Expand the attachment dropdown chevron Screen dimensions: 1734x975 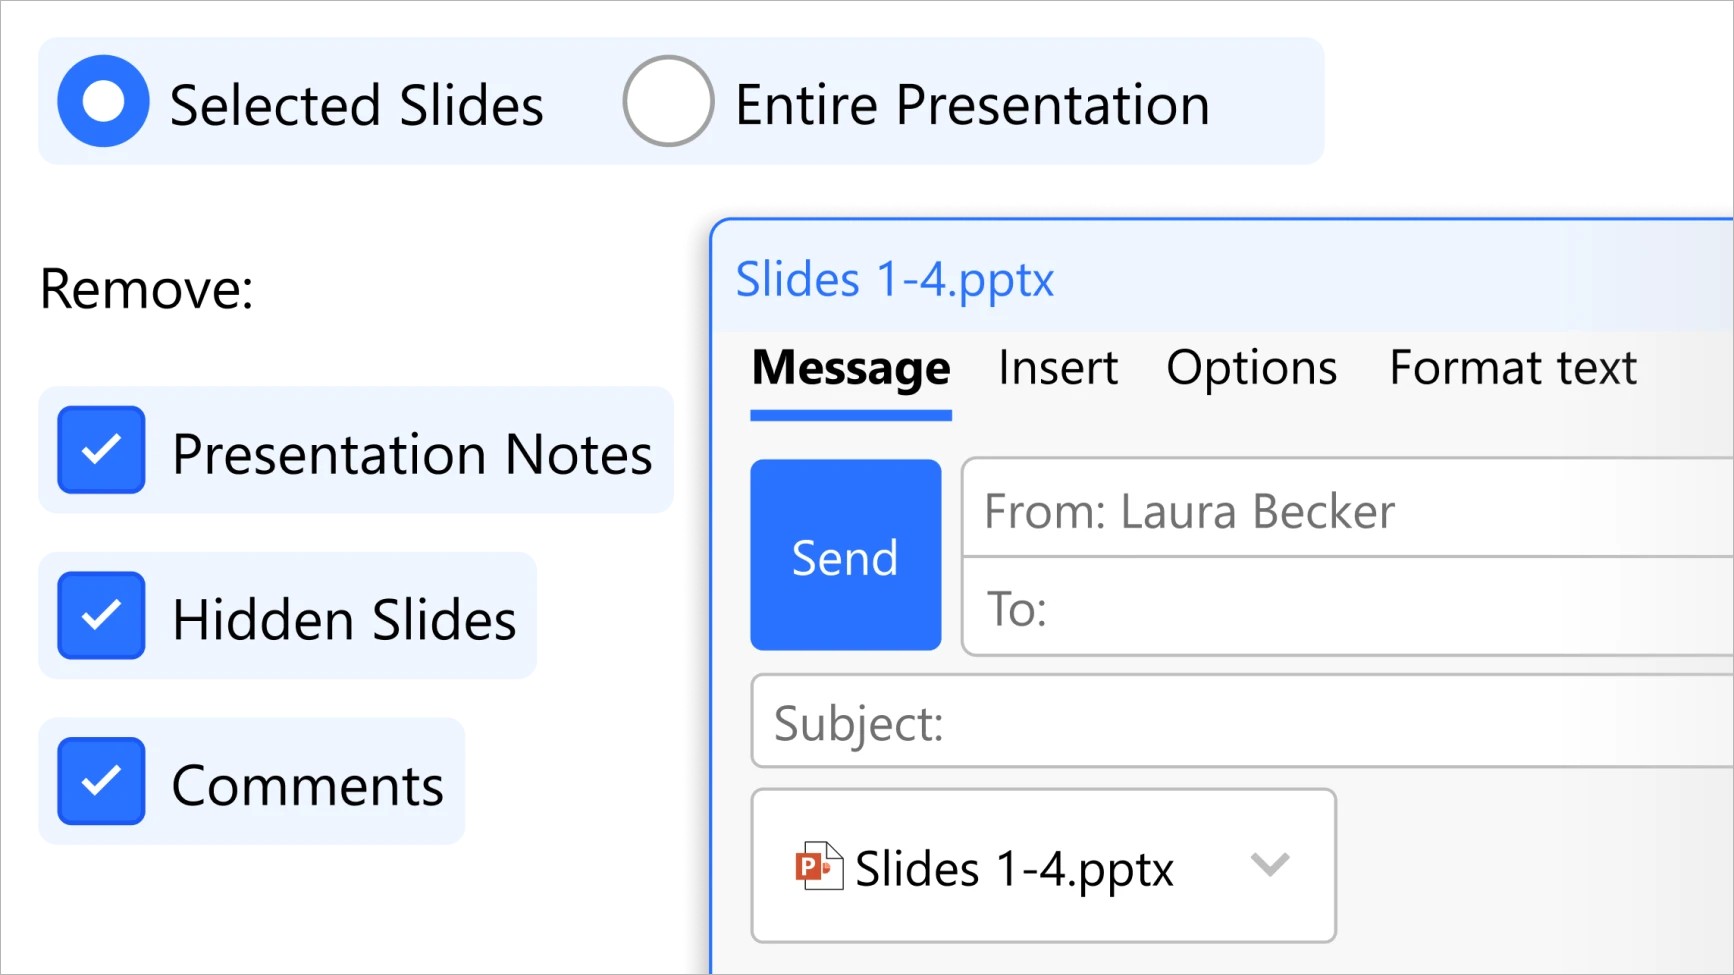point(1270,864)
